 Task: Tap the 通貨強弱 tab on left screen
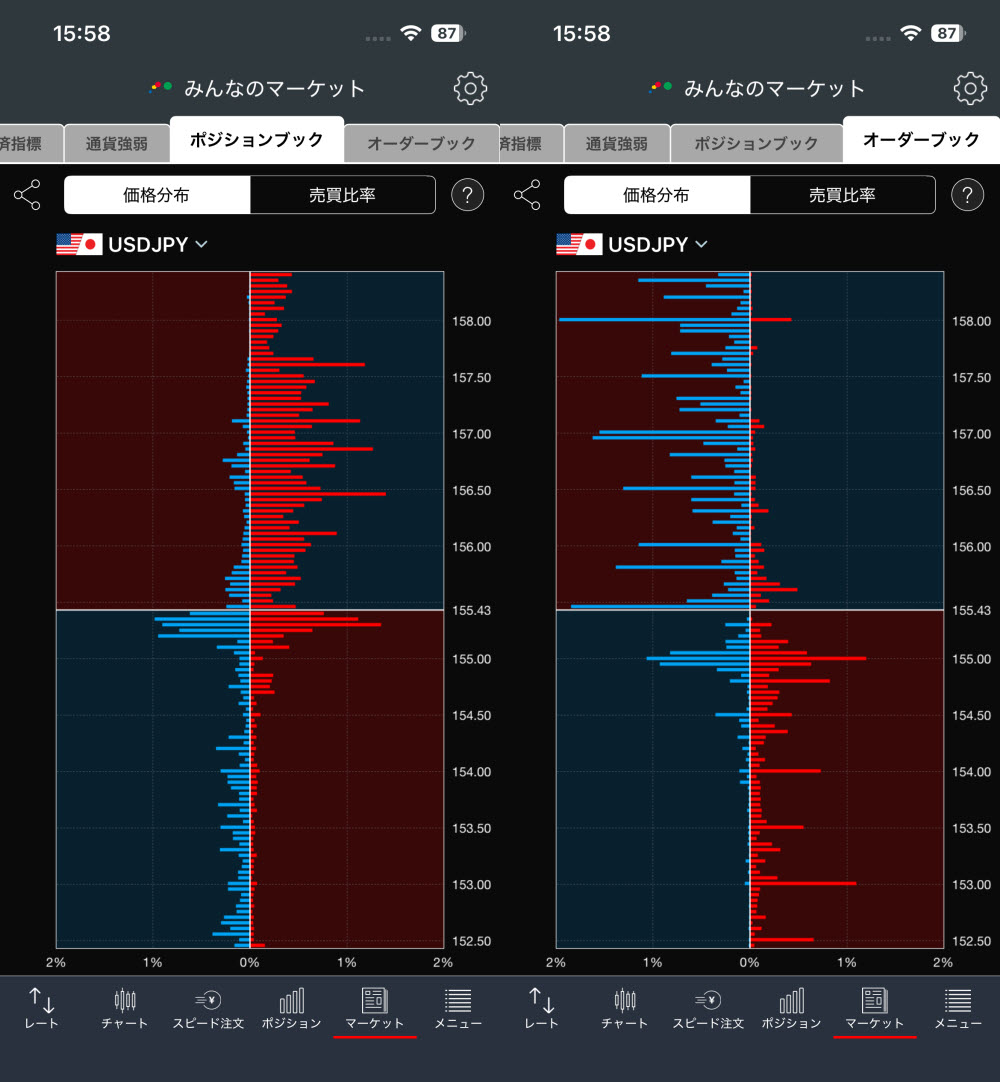(116, 143)
